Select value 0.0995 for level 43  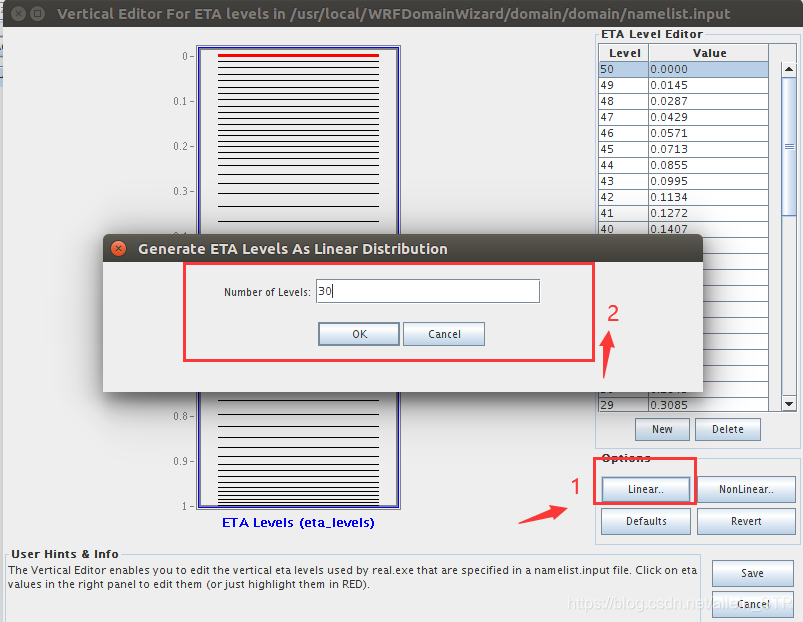tap(708, 181)
